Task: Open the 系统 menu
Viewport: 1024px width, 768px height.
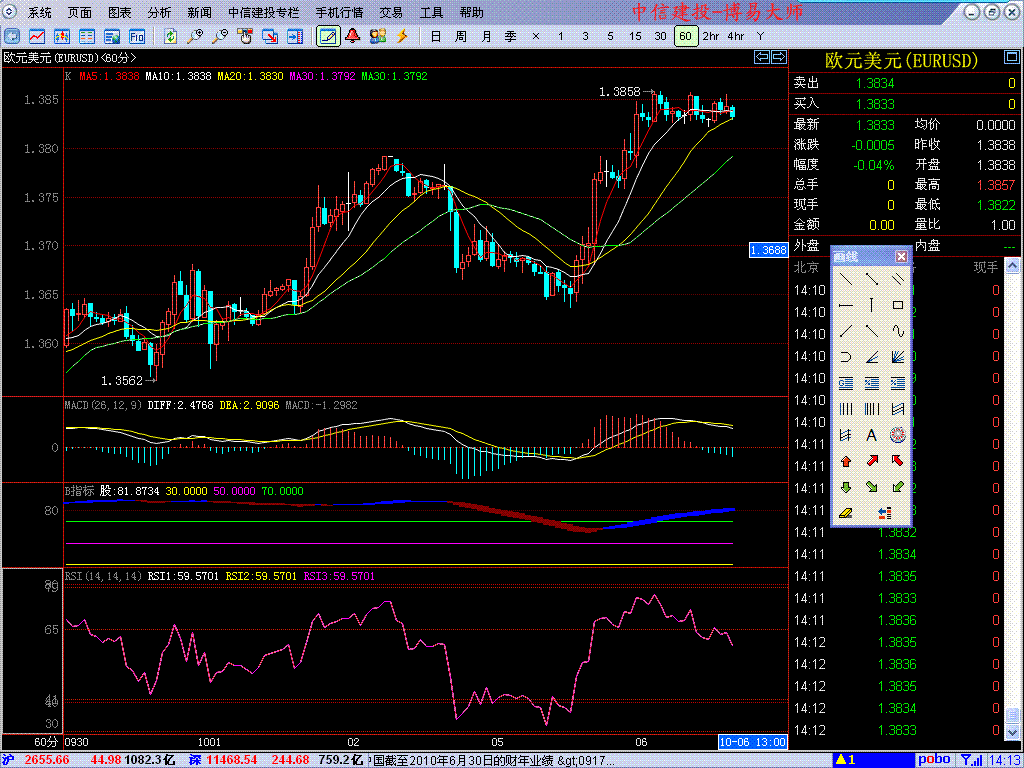Action: pyautogui.click(x=40, y=12)
